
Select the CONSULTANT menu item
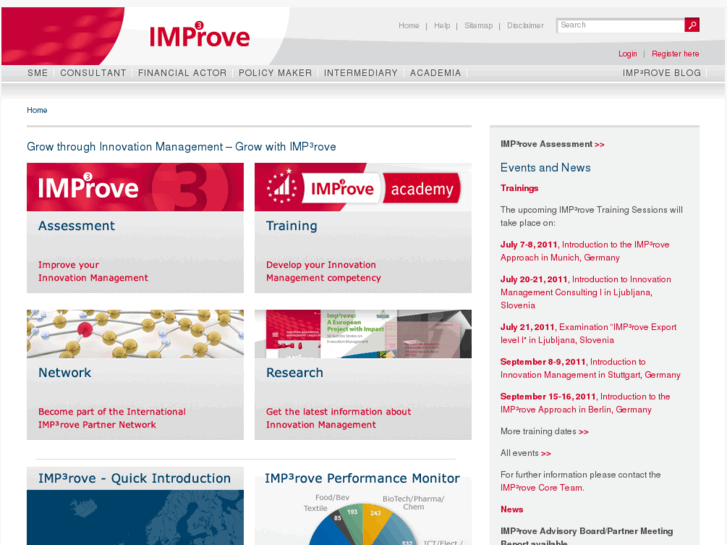pos(93,73)
